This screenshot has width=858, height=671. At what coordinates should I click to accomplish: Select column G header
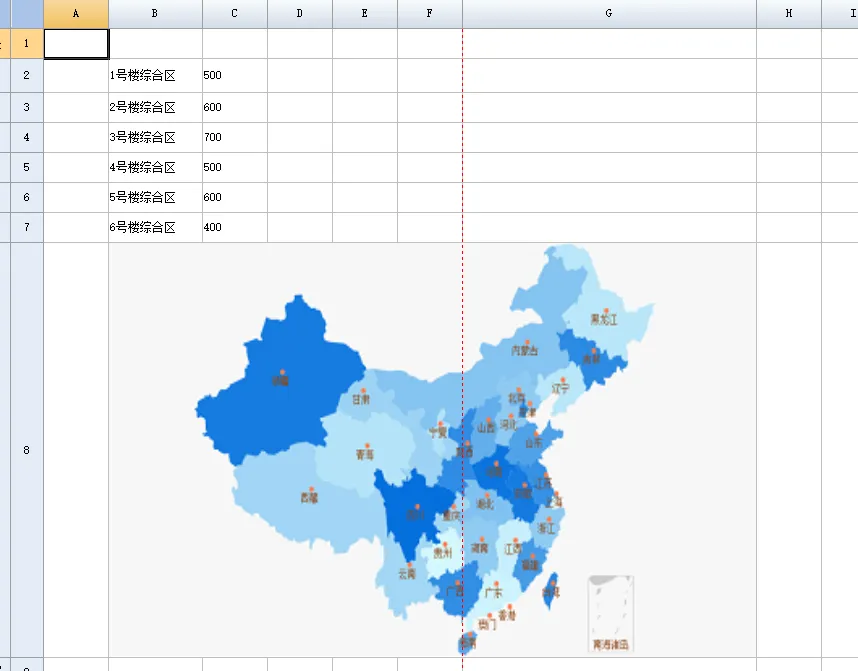609,13
